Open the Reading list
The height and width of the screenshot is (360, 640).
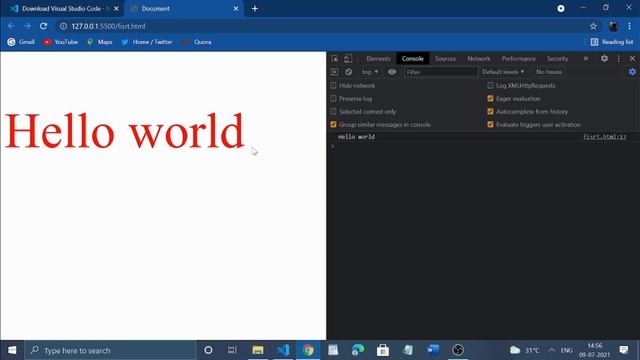[612, 42]
